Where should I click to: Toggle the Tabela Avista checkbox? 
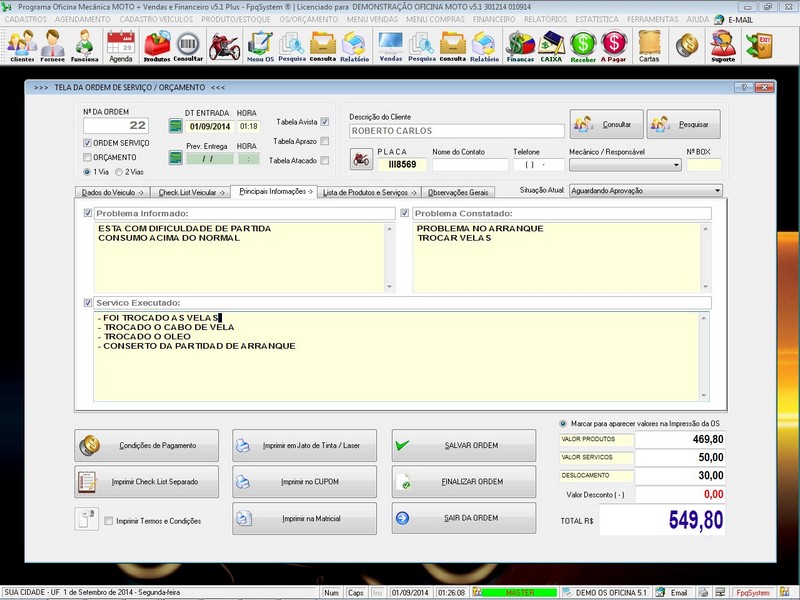pos(325,122)
